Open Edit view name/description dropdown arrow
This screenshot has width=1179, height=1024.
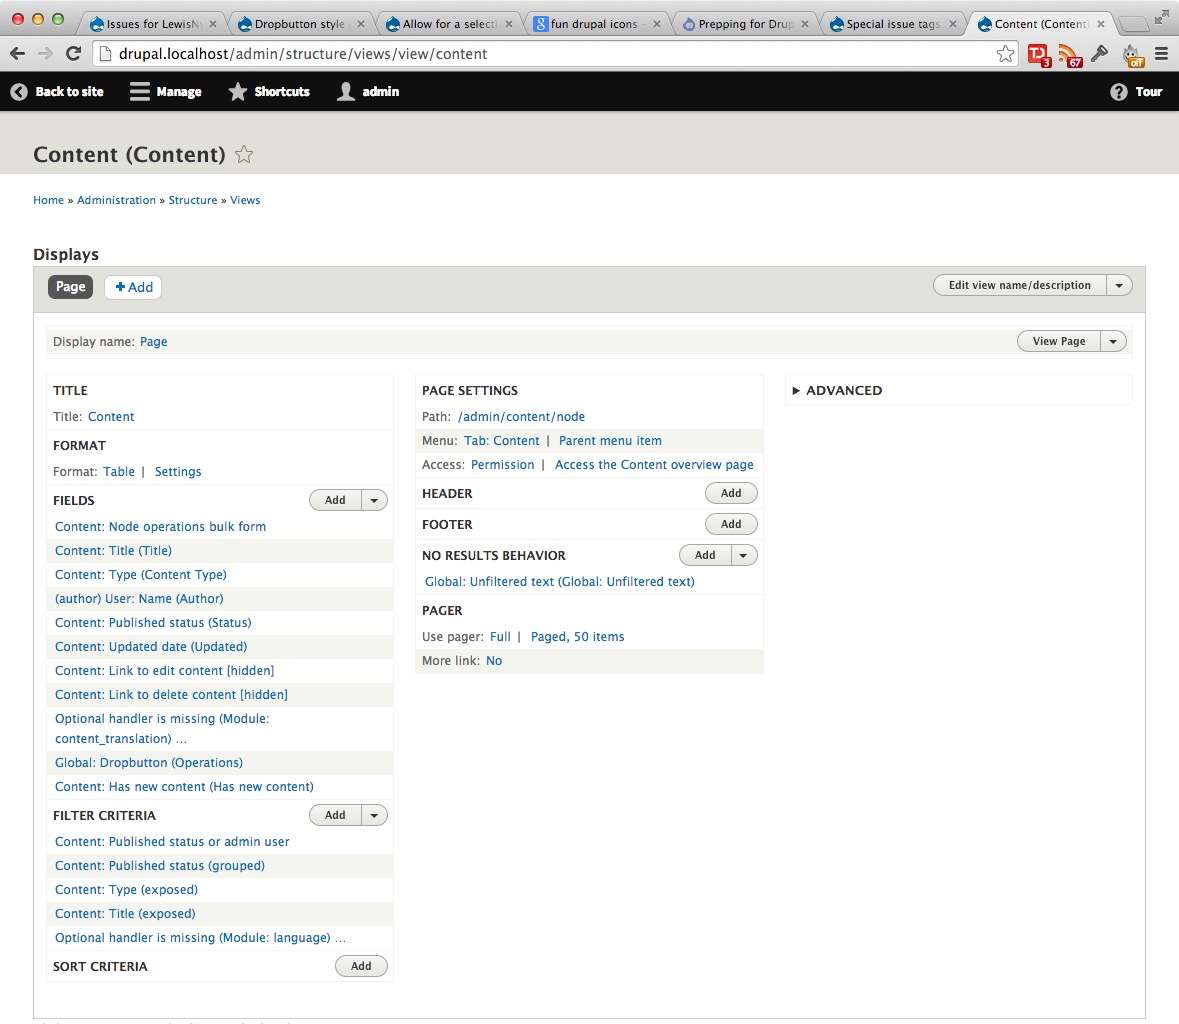[x=1119, y=285]
